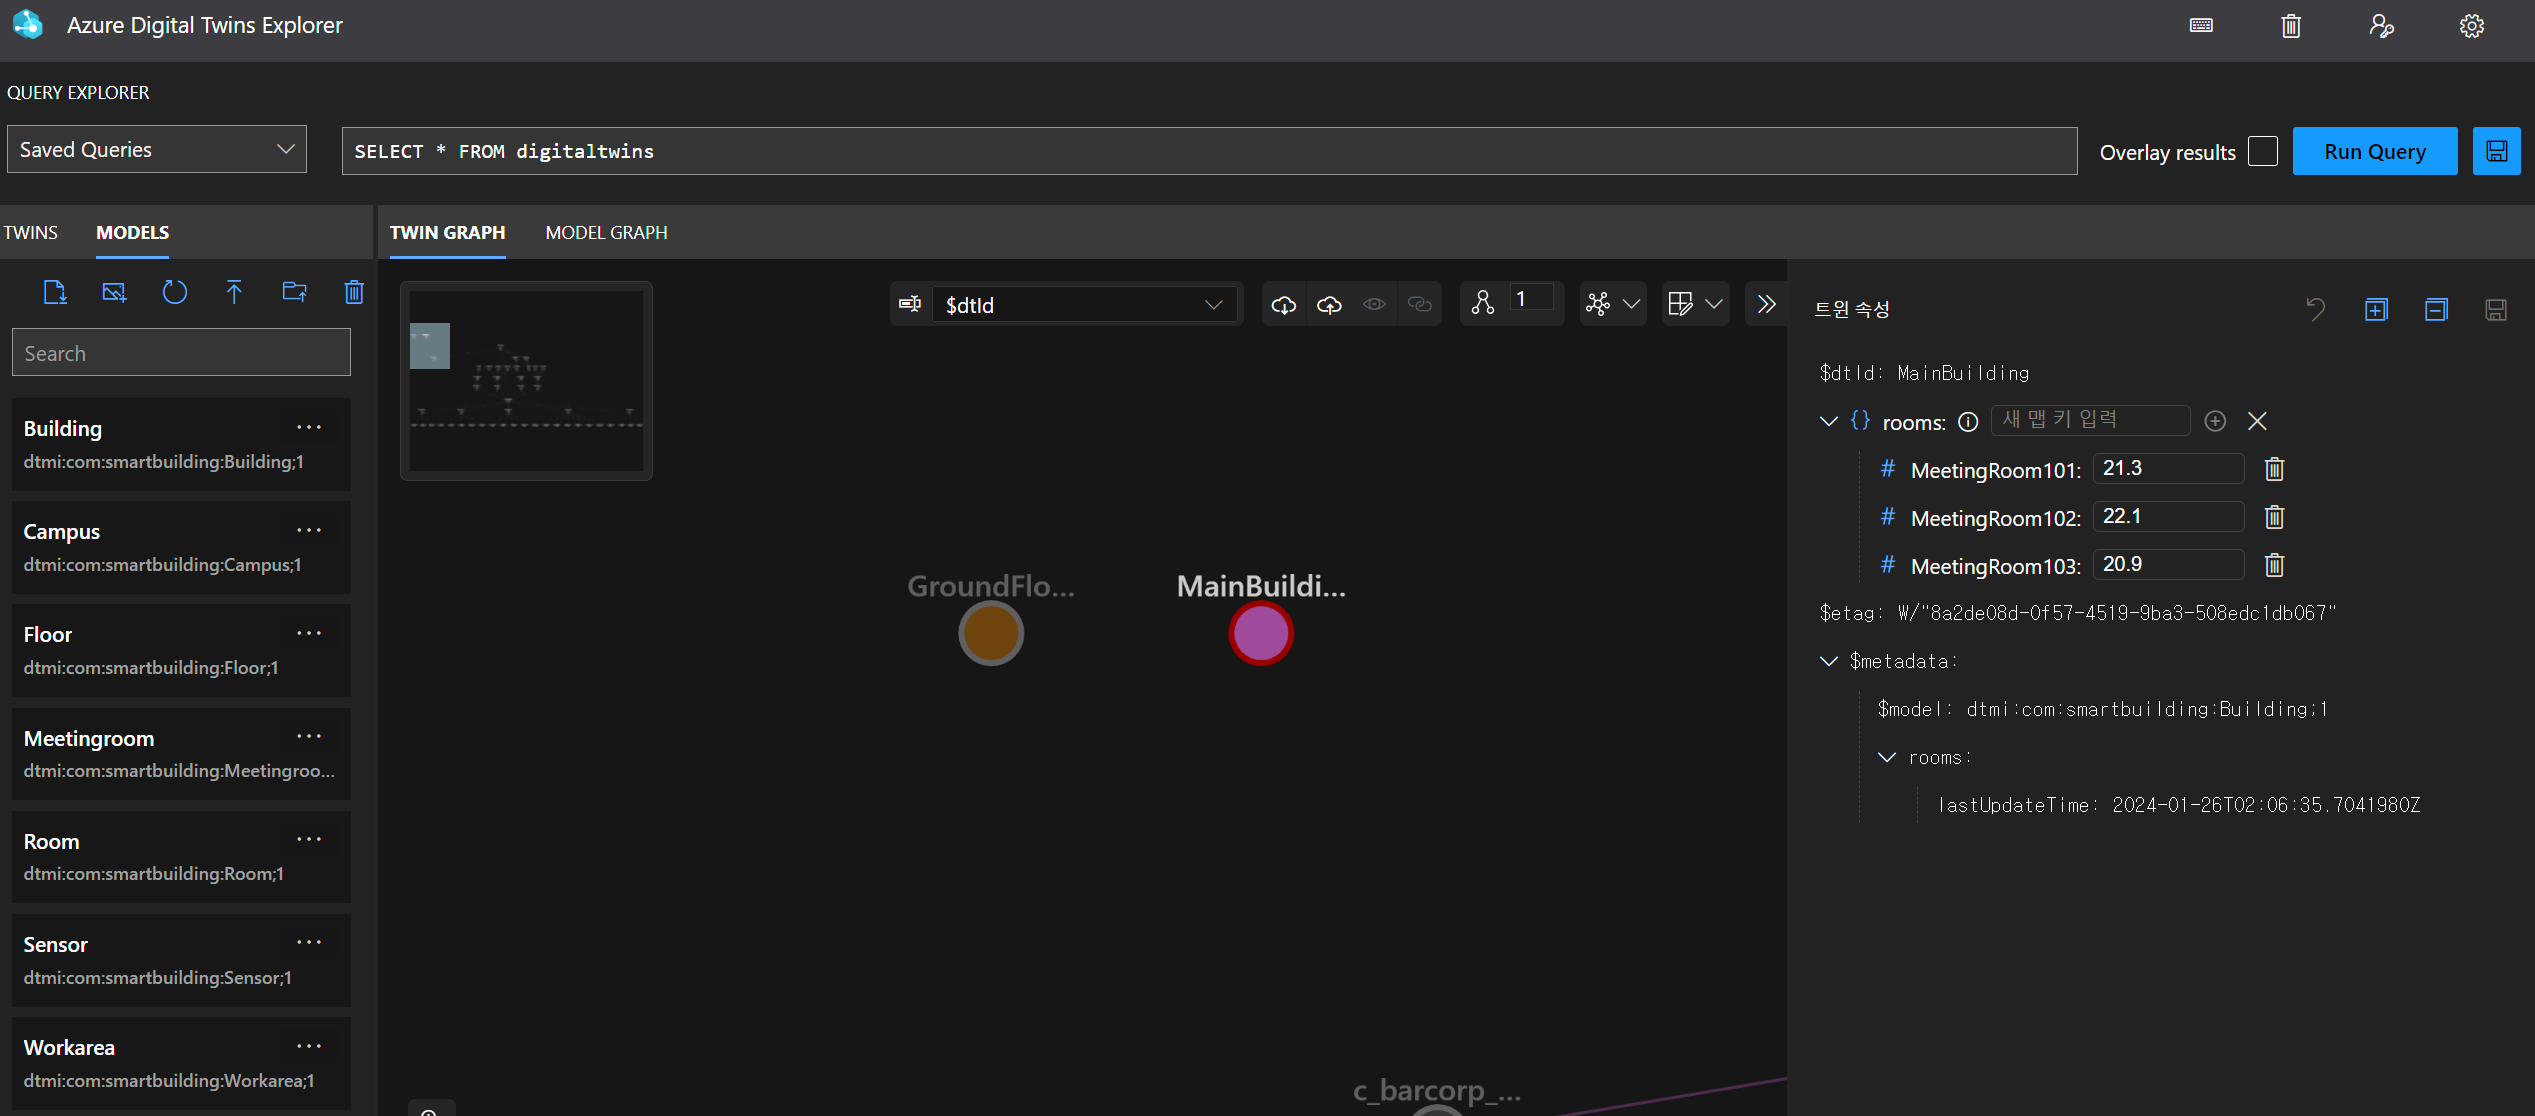This screenshot has width=2535, height=1116.
Task: Click the upload model arrow icon
Action: point(233,292)
